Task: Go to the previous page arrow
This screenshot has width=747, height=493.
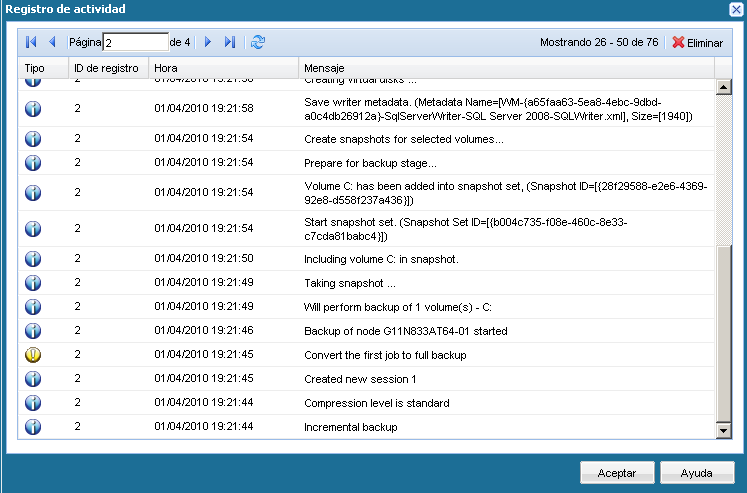Action: click(52, 42)
